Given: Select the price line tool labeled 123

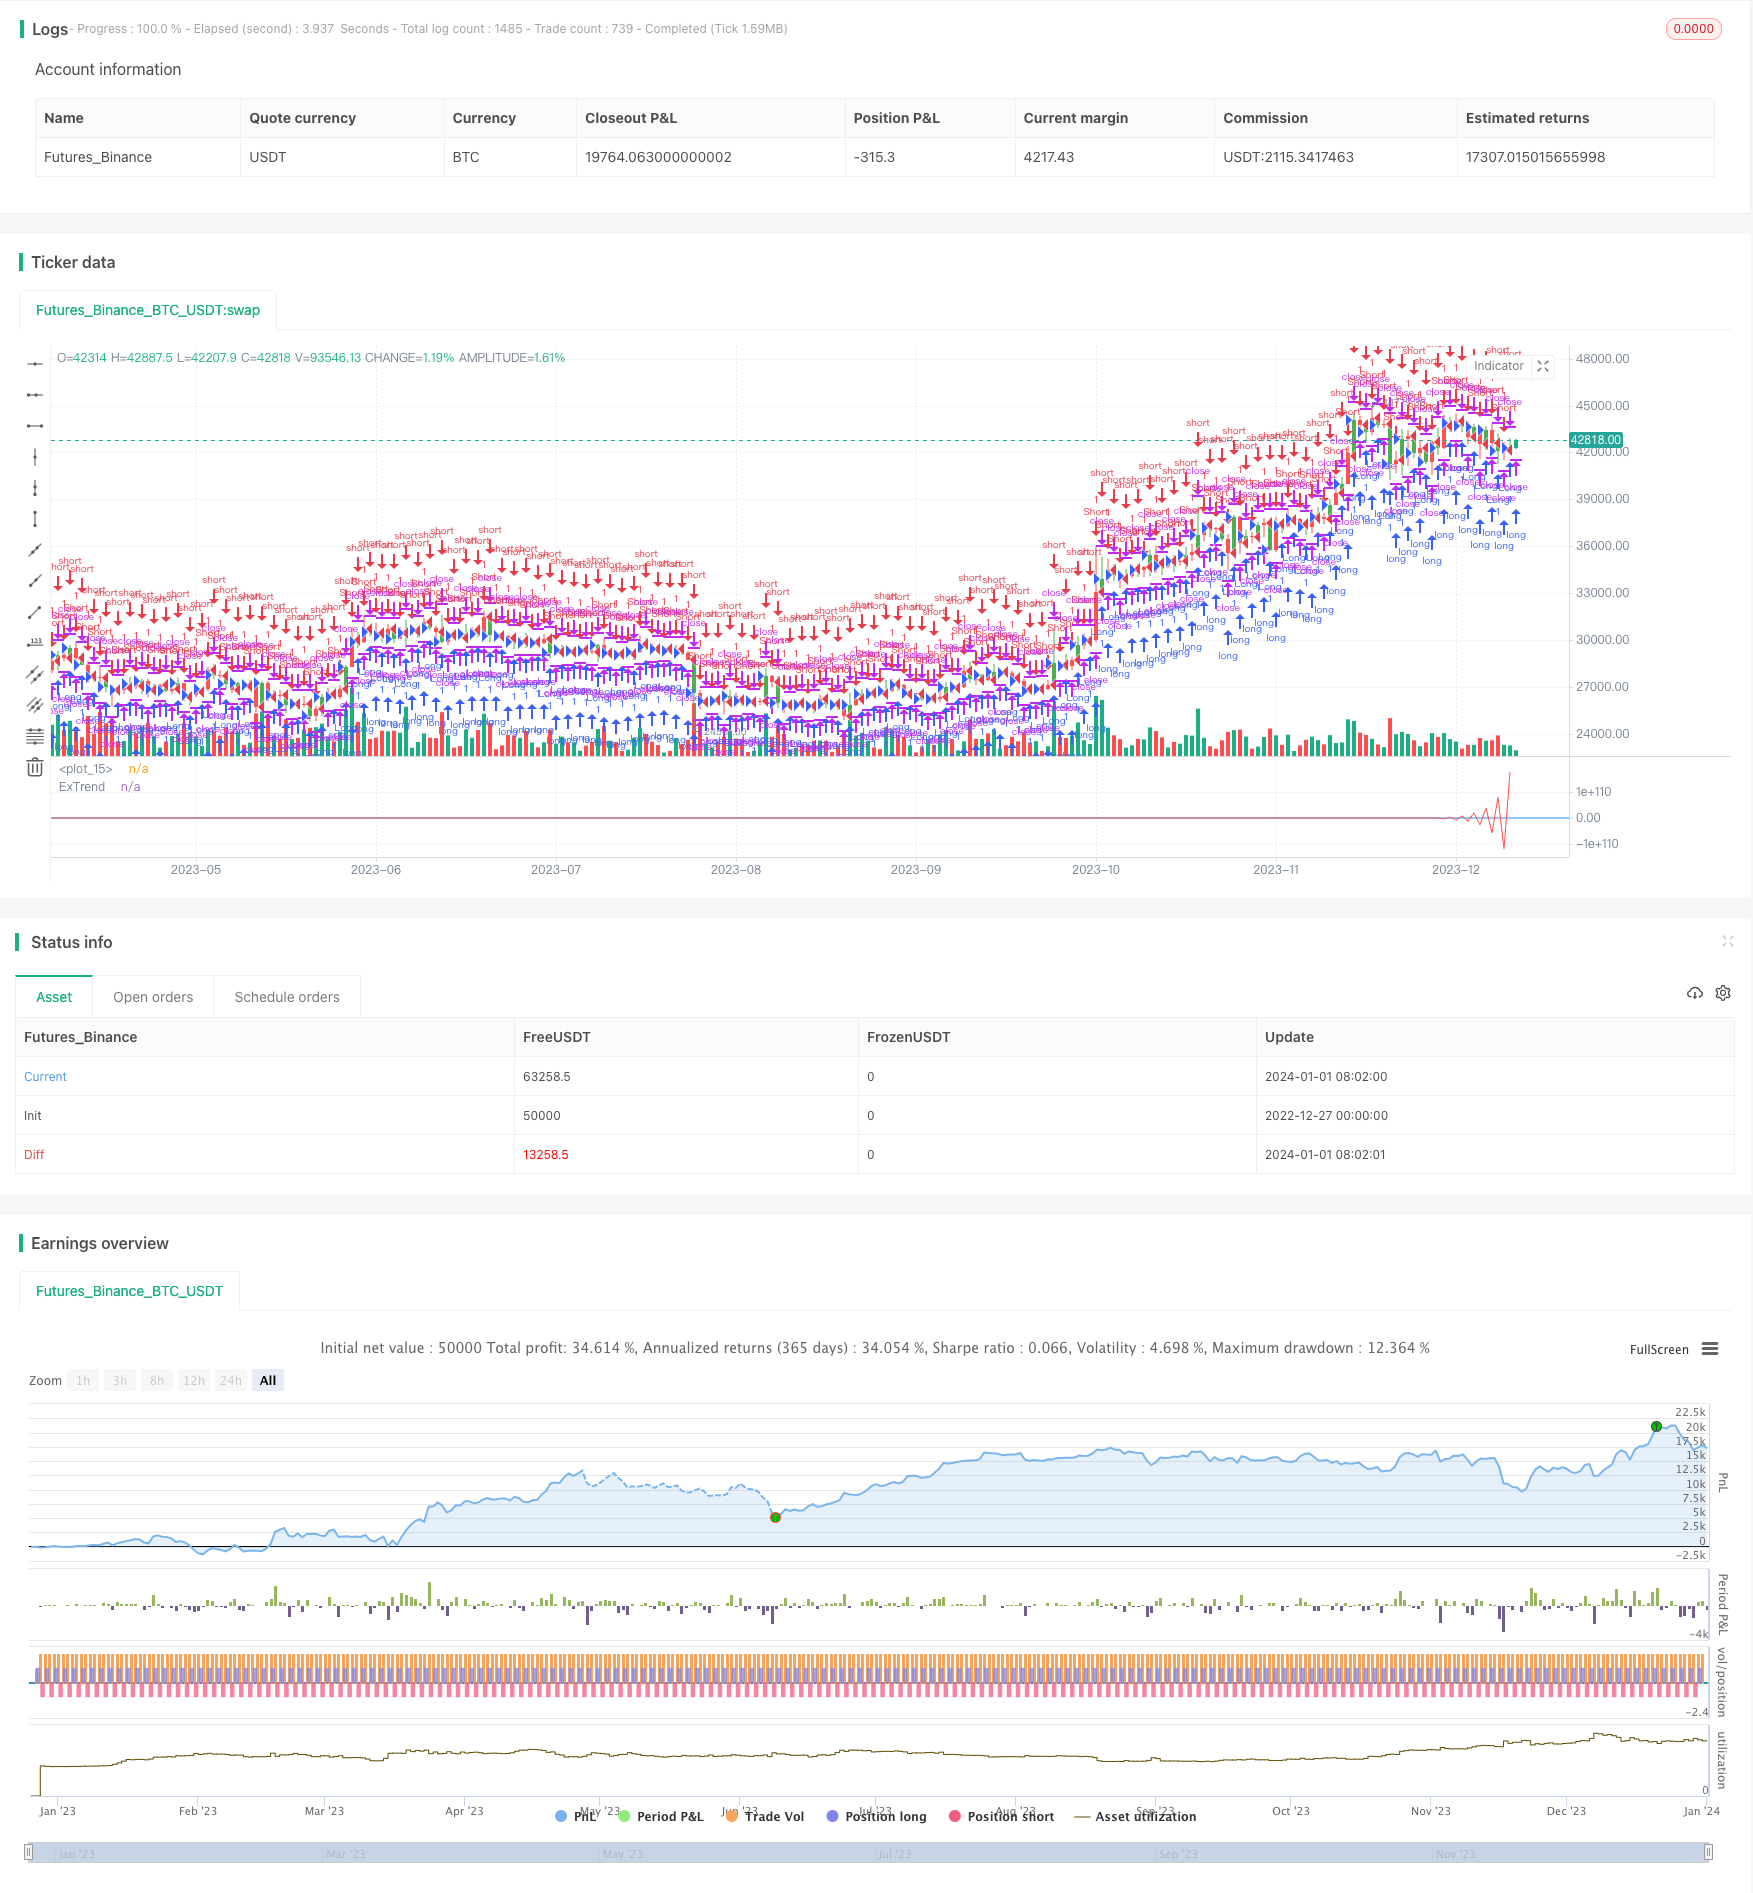Looking at the screenshot, I should pyautogui.click(x=35, y=643).
